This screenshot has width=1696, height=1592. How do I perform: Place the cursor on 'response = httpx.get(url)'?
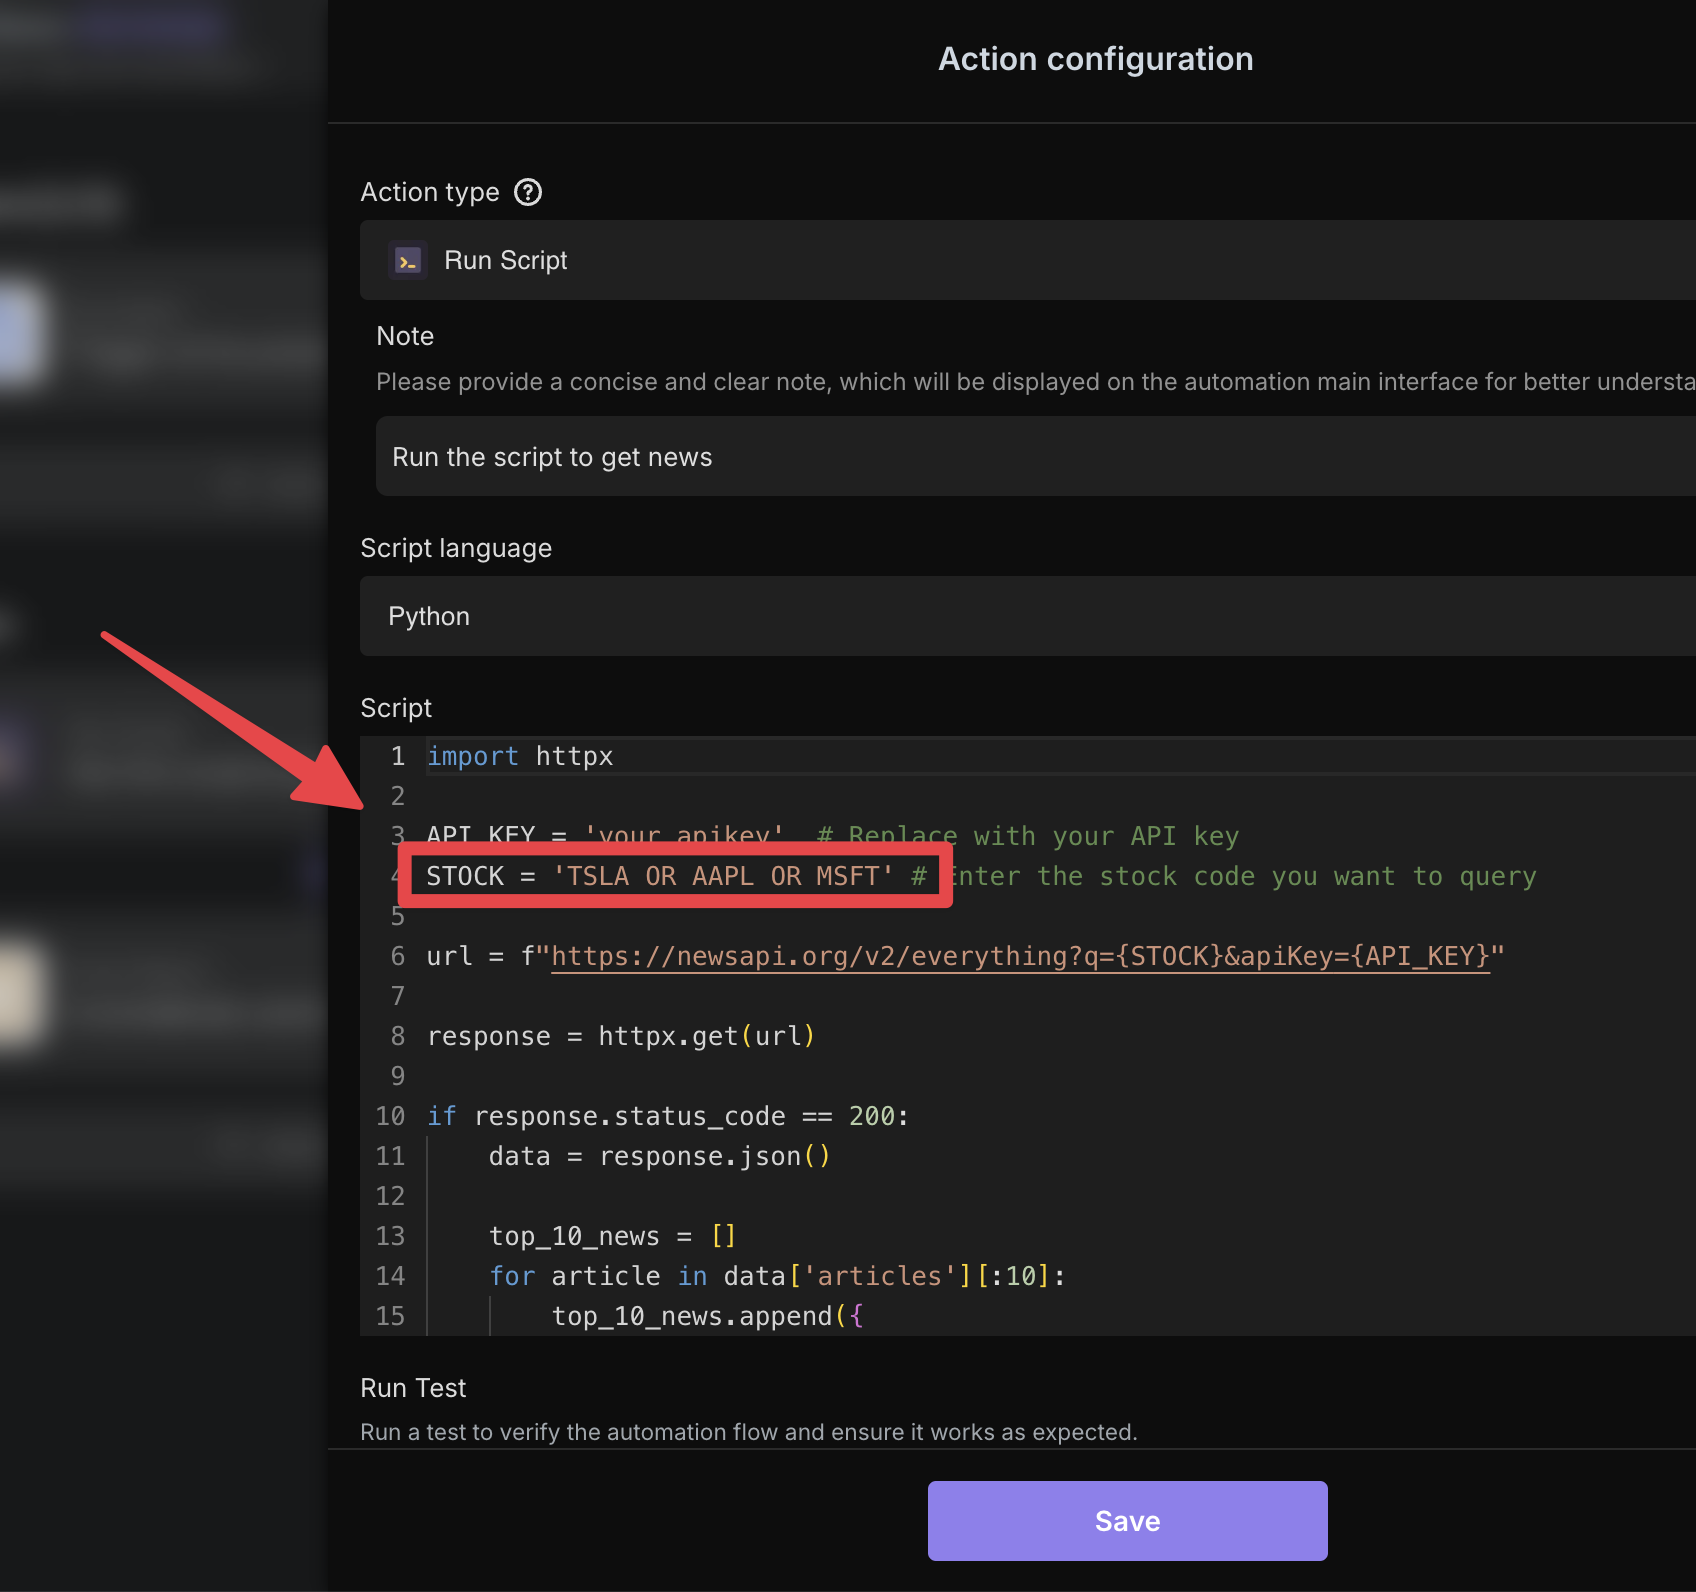coord(621,1036)
